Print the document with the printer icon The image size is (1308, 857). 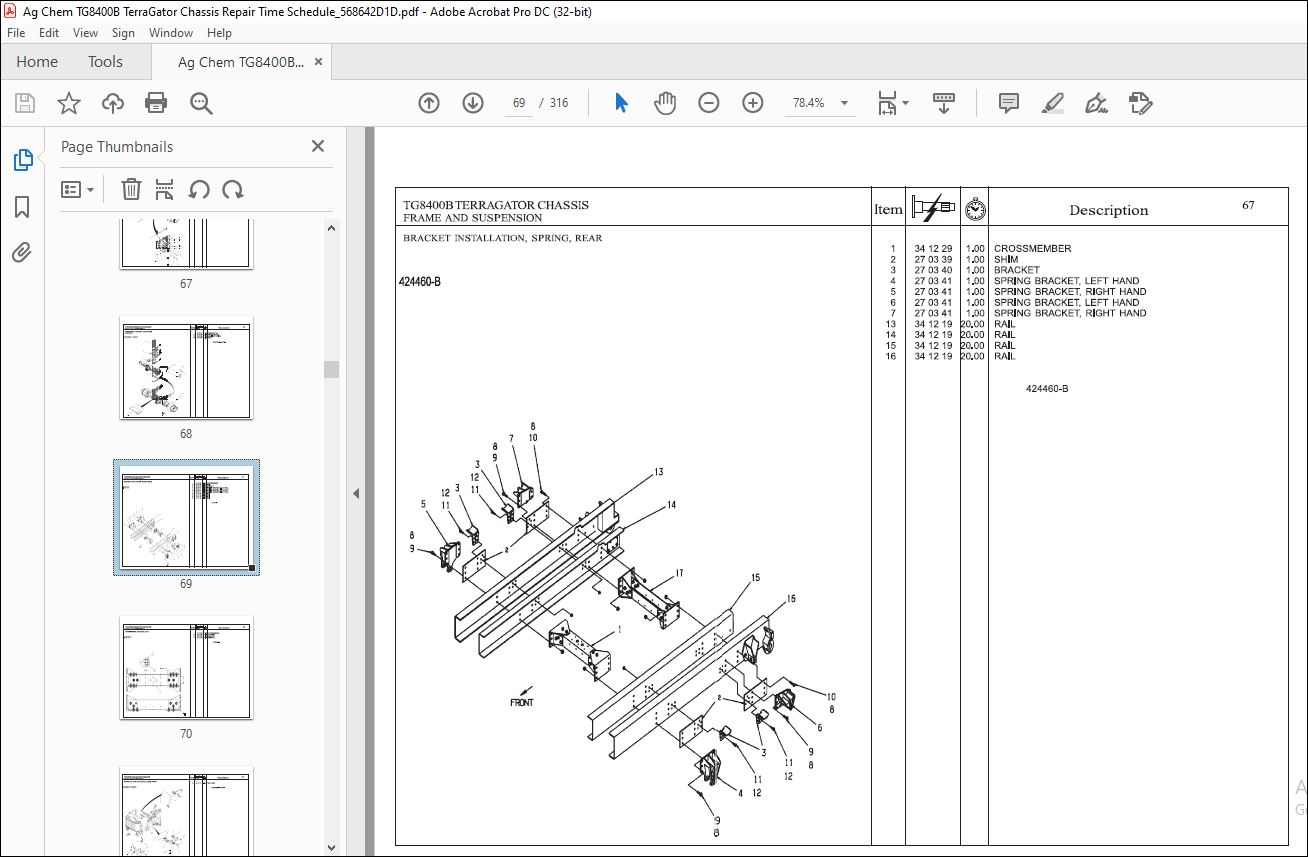(x=156, y=103)
